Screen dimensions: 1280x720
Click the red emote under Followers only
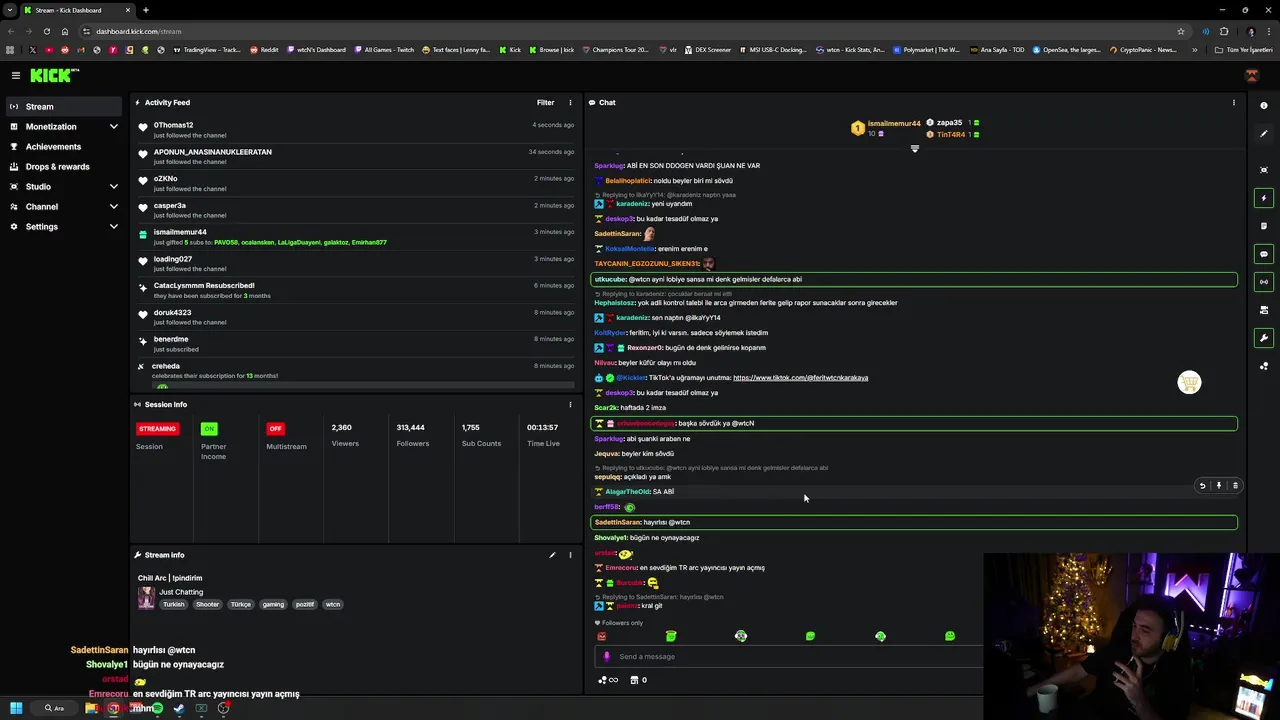tap(601, 636)
